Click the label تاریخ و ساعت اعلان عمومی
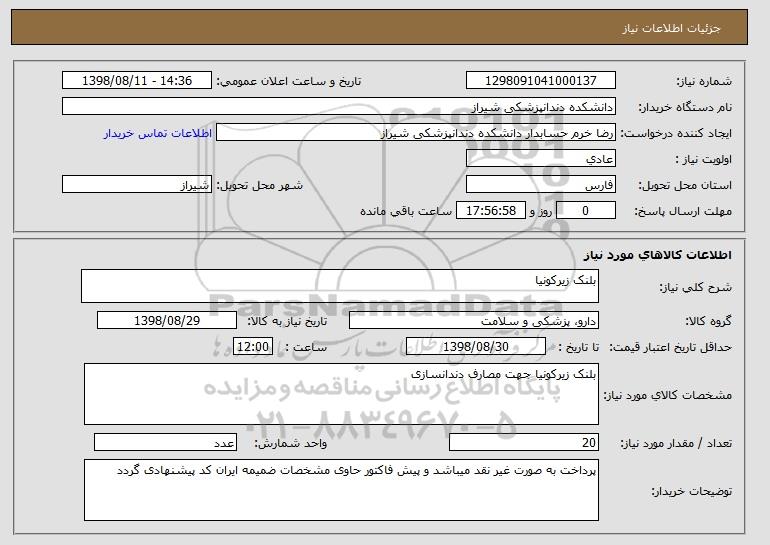 click(289, 82)
